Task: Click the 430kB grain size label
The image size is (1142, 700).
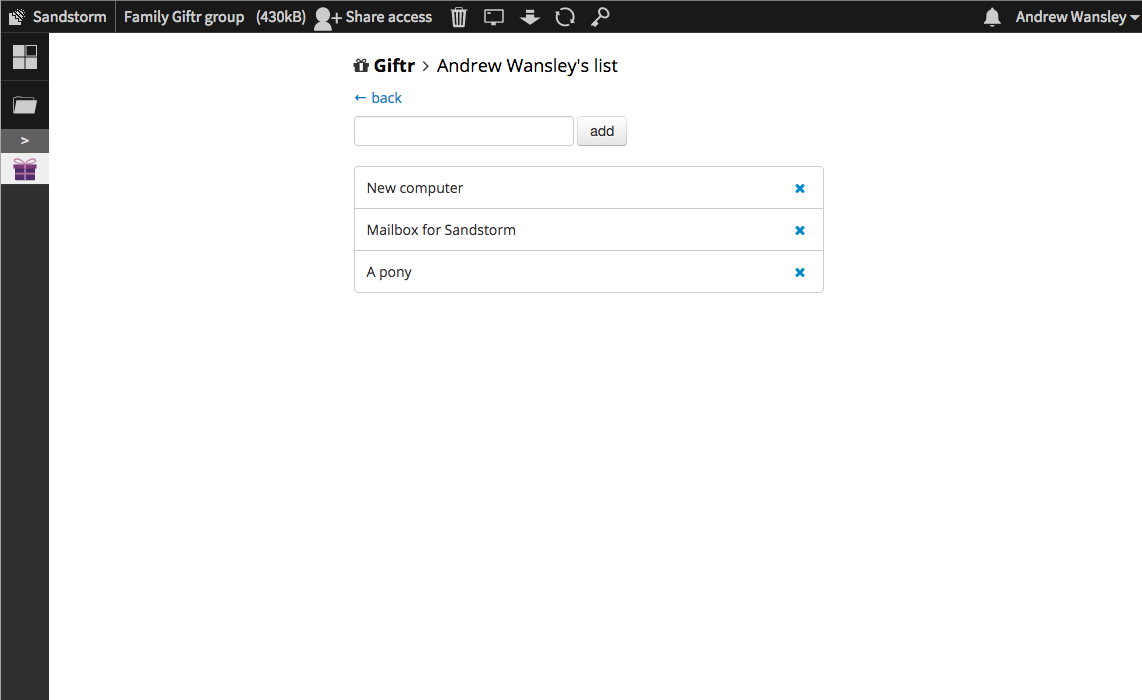Action: (280, 17)
